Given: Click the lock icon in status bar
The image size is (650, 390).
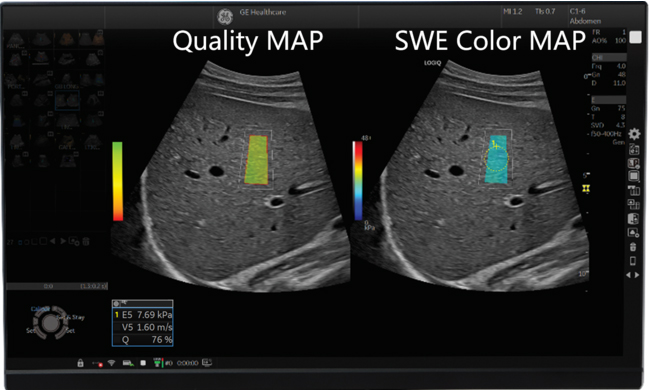Looking at the screenshot, I should pos(80,363).
